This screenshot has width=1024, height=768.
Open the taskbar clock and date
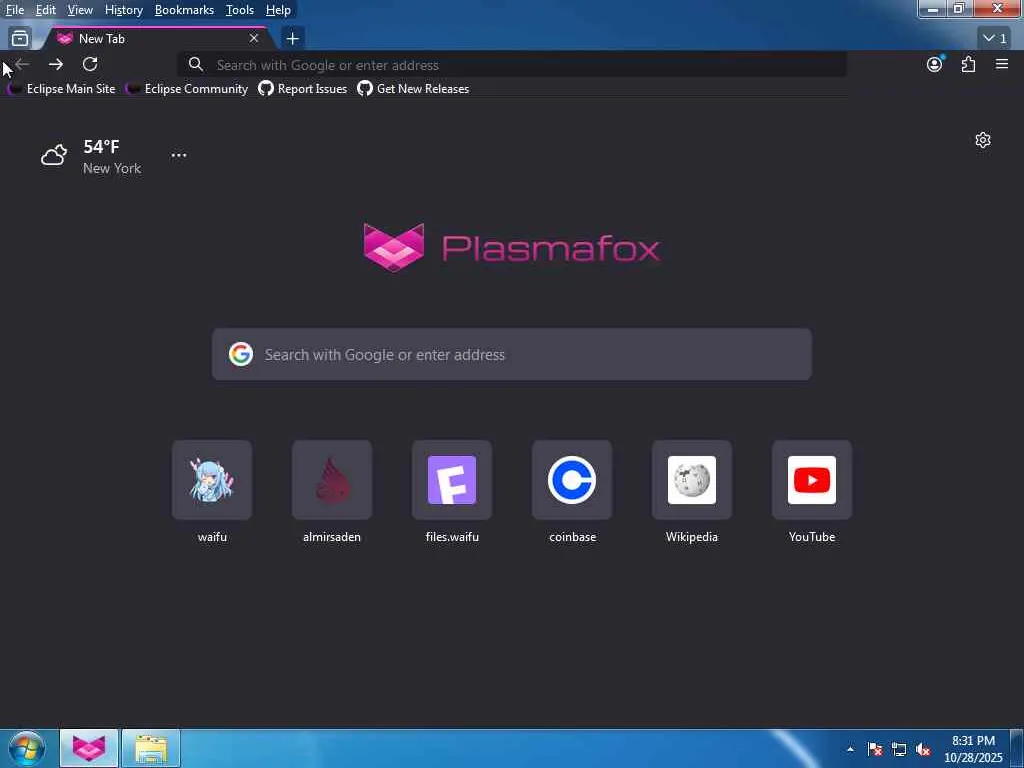coord(973,749)
